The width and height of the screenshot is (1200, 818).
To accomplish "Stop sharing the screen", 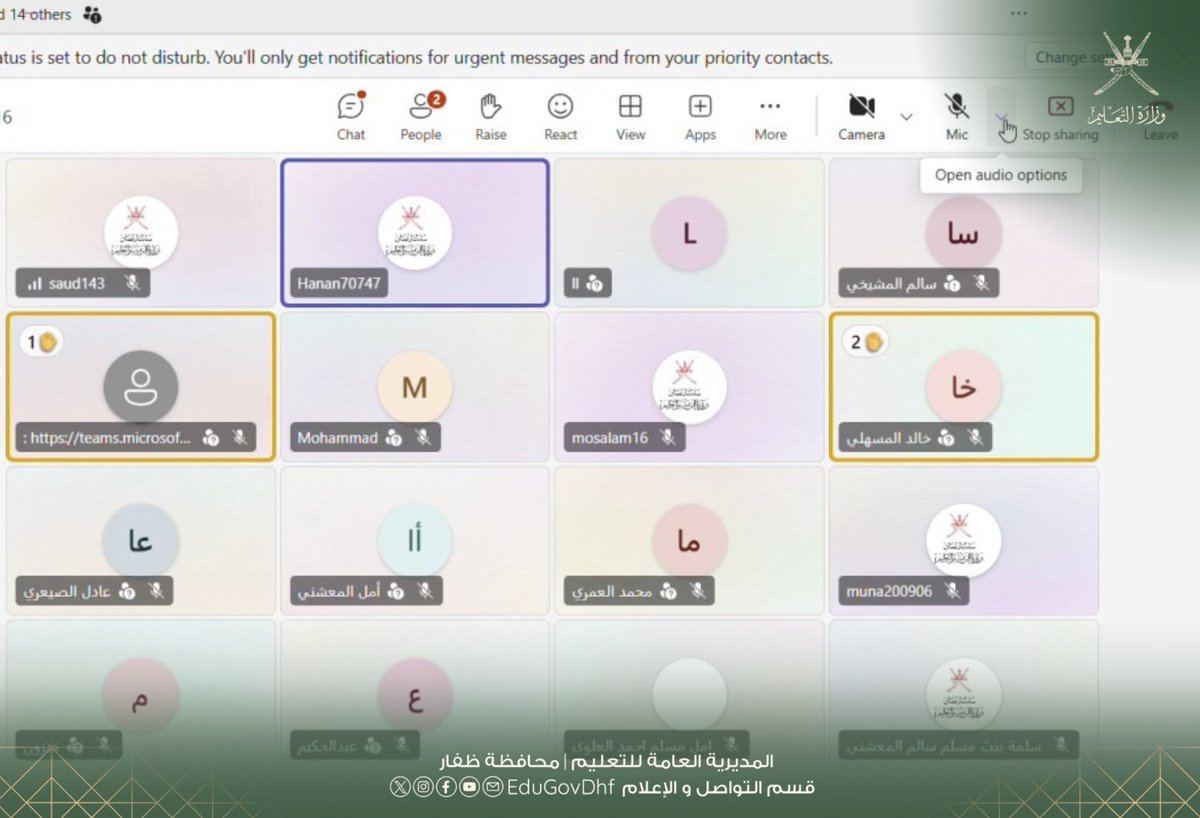I will coord(1060,117).
